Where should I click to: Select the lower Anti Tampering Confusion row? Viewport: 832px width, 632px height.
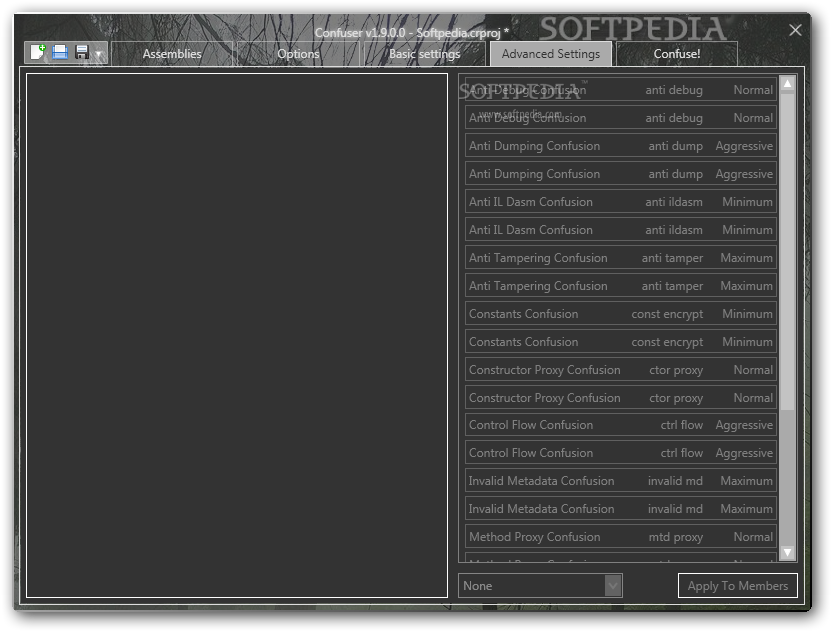[621, 285]
